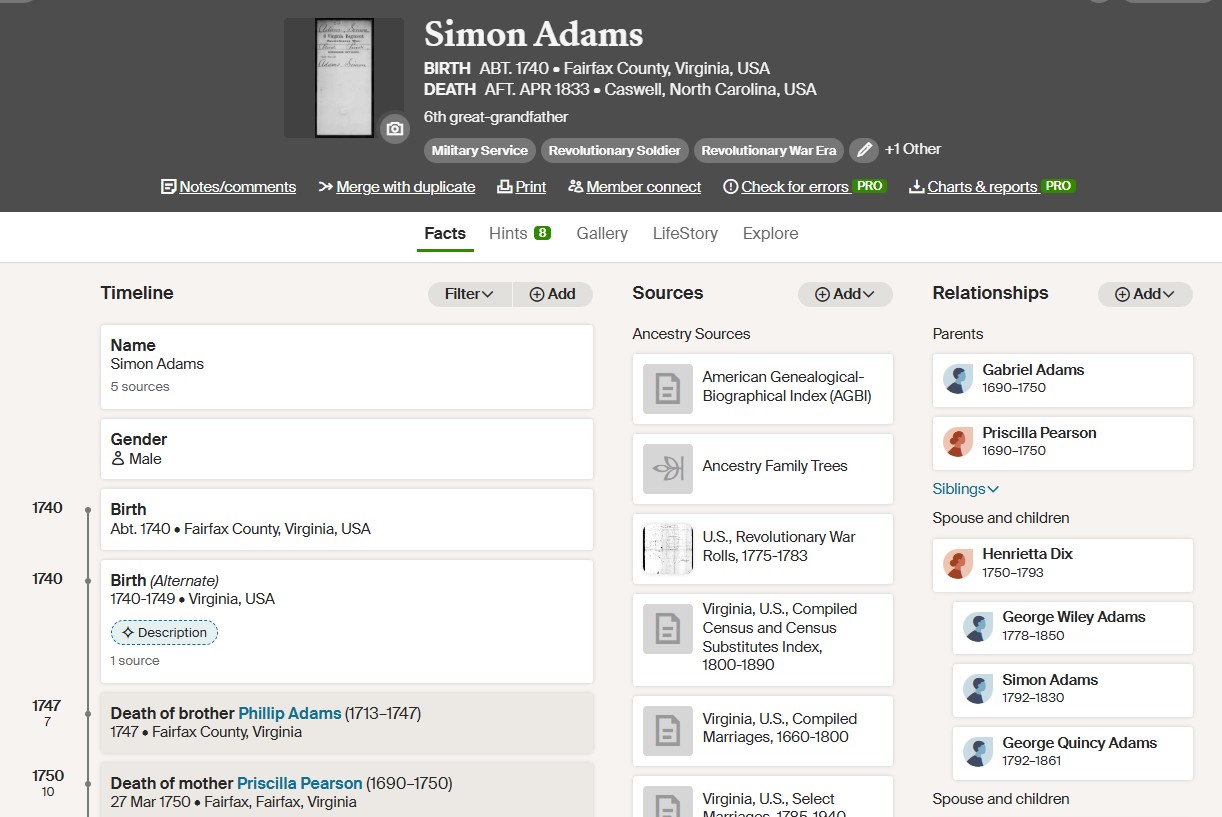This screenshot has height=817, width=1222.
Task: Open the Sources Add dropdown
Action: coord(845,294)
